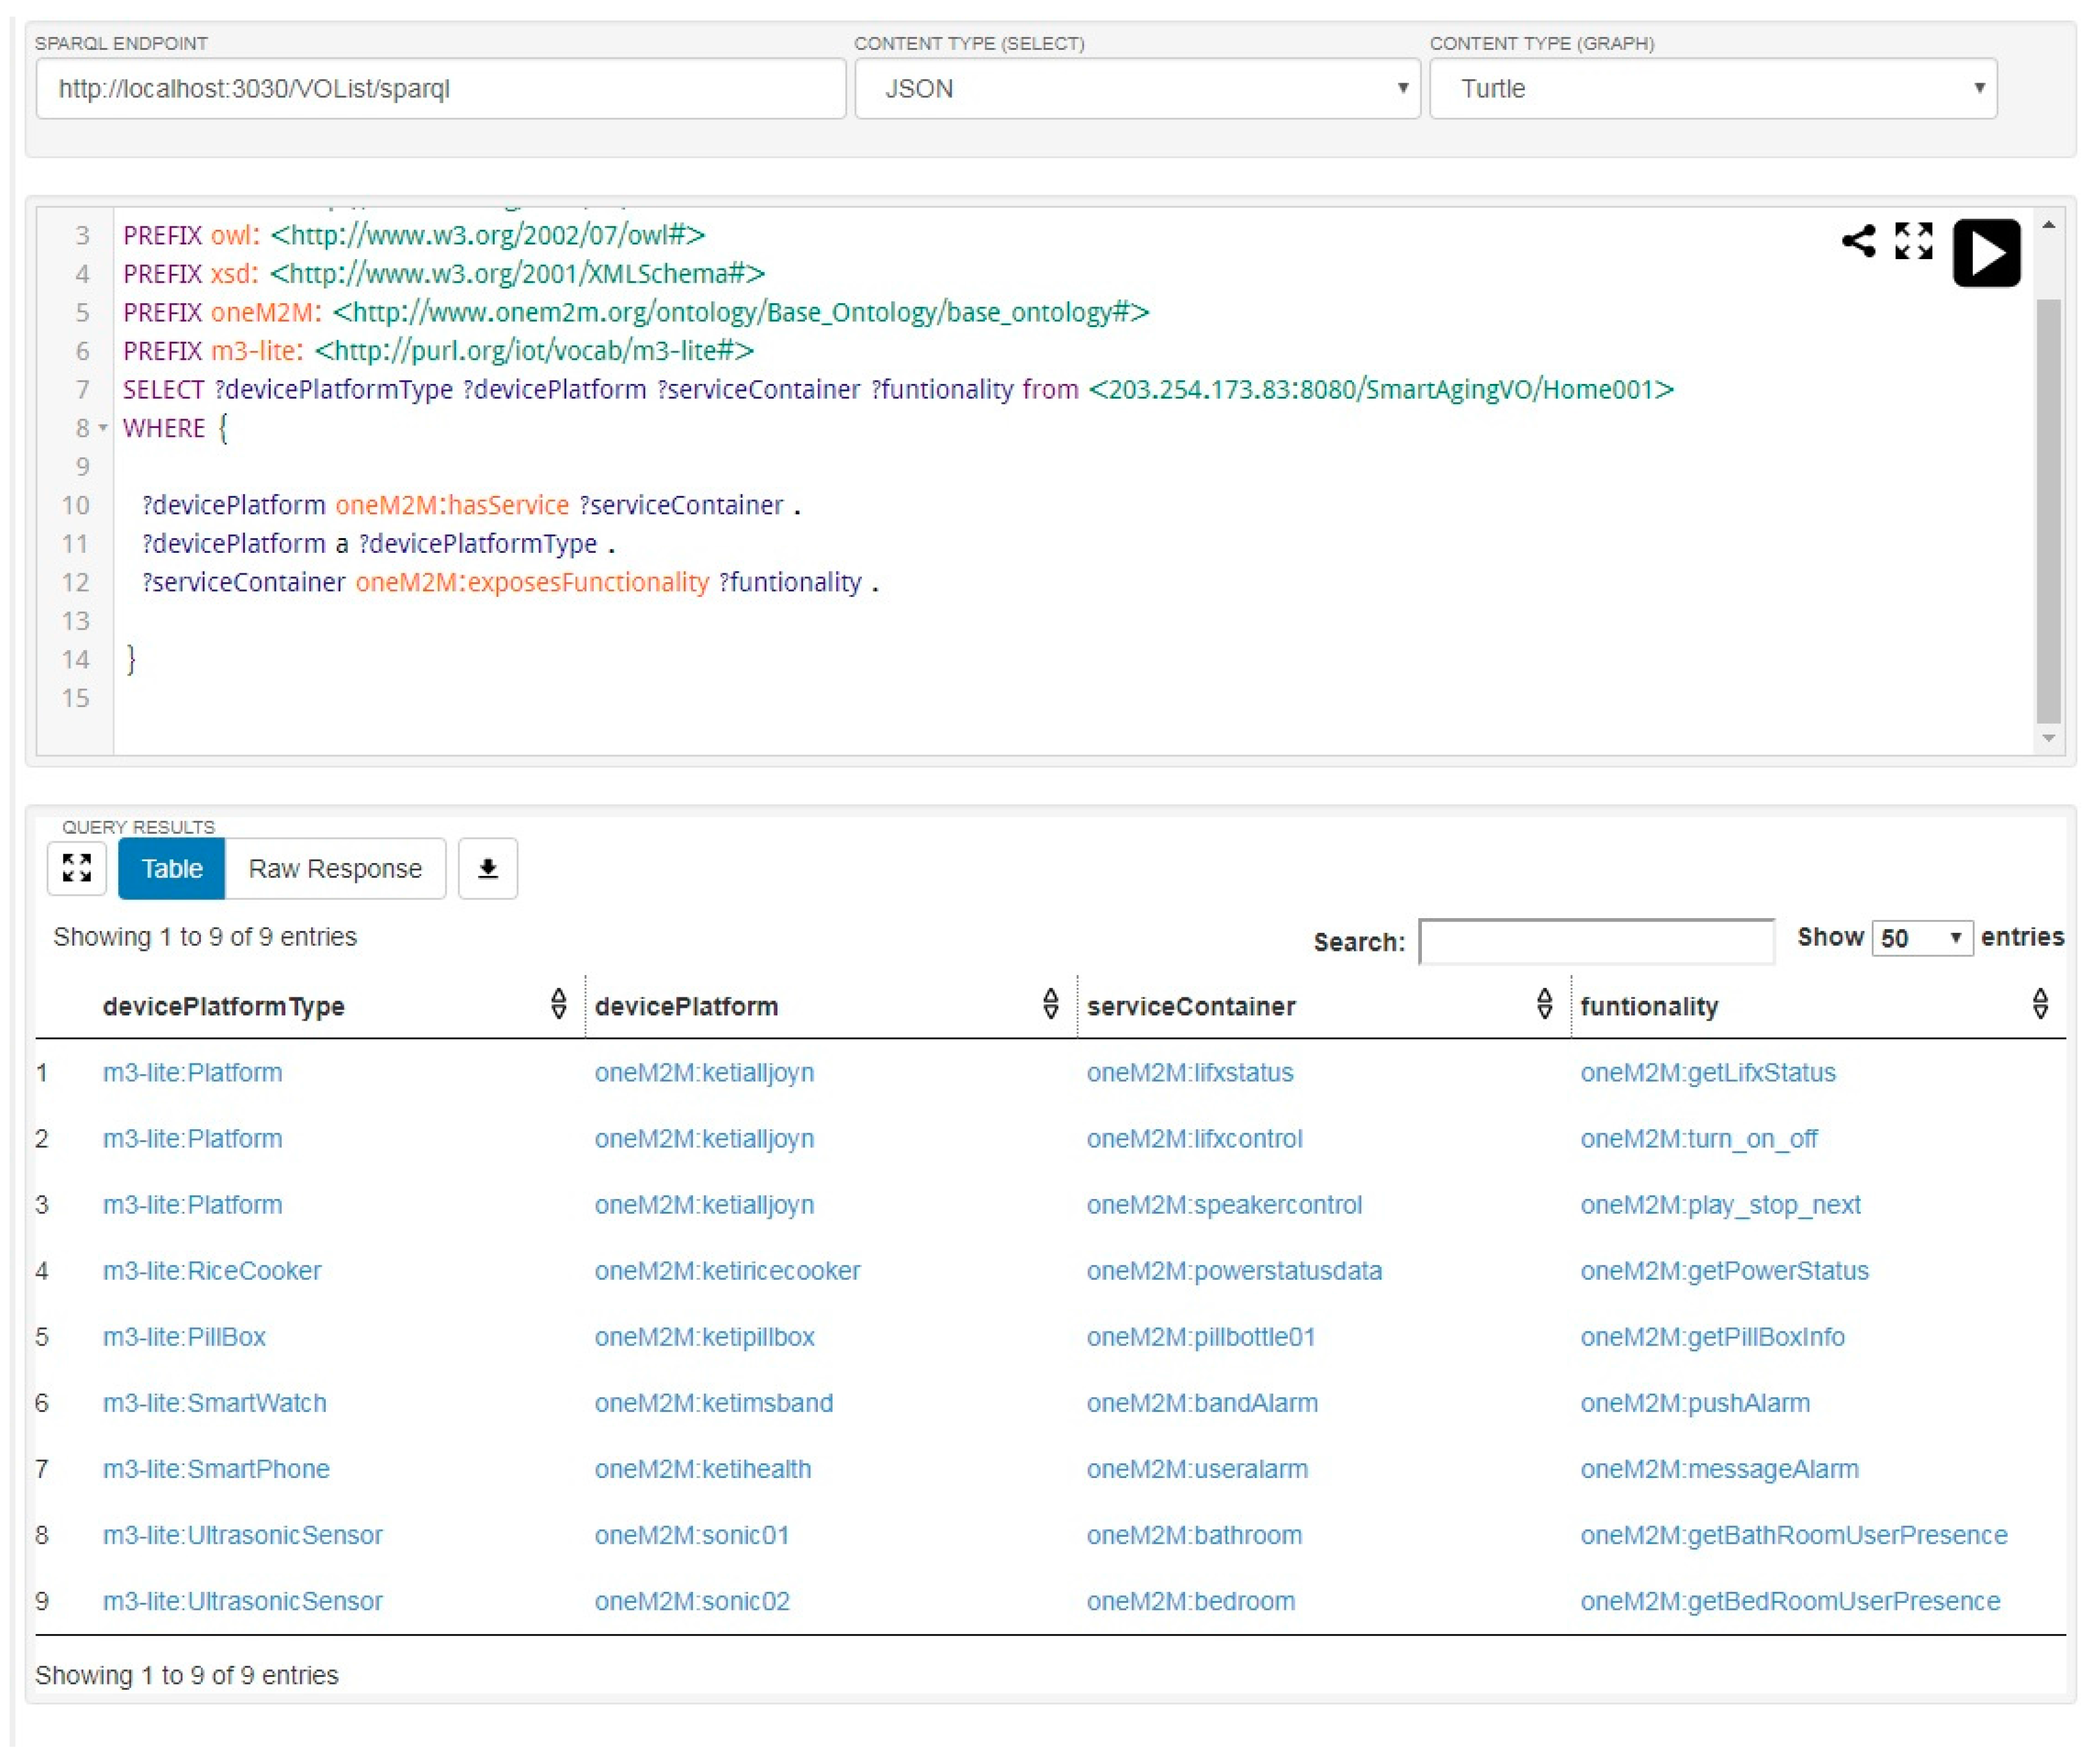Click the share query icon
The image size is (2097, 1764).
click(x=1858, y=241)
